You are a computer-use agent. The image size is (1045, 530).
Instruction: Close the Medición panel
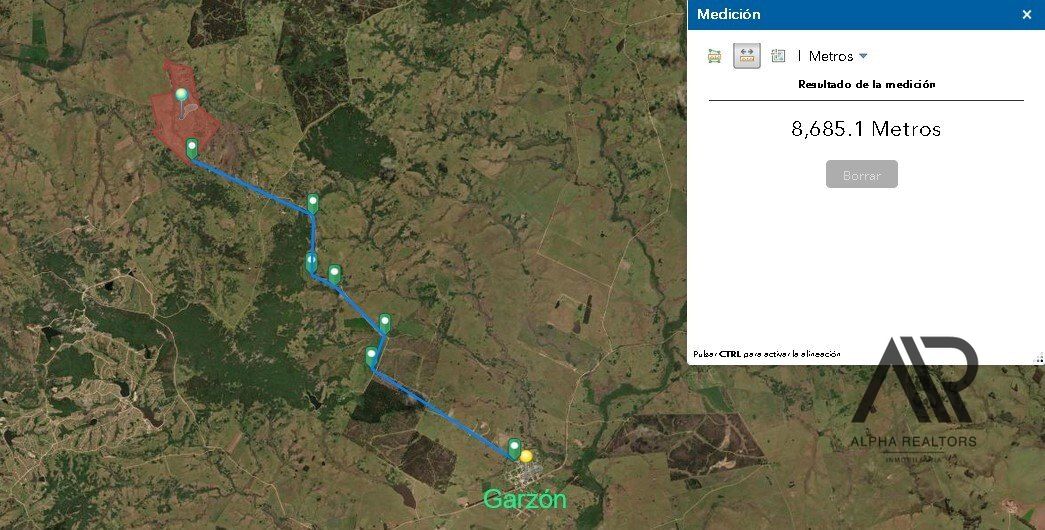tap(1026, 14)
